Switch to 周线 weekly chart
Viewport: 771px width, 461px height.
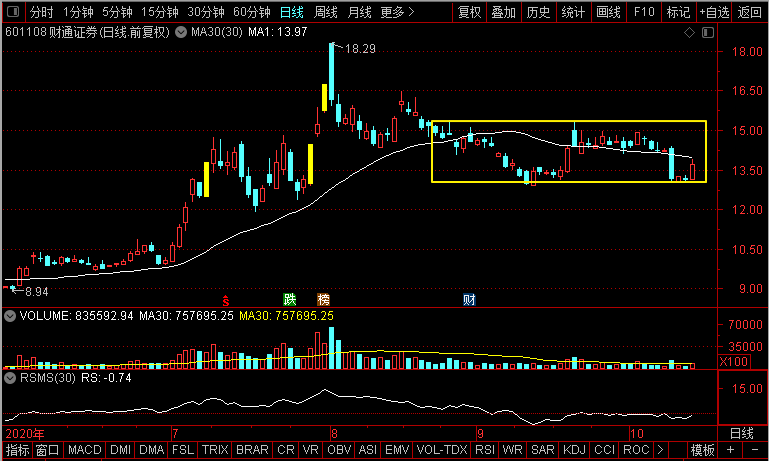pos(326,12)
